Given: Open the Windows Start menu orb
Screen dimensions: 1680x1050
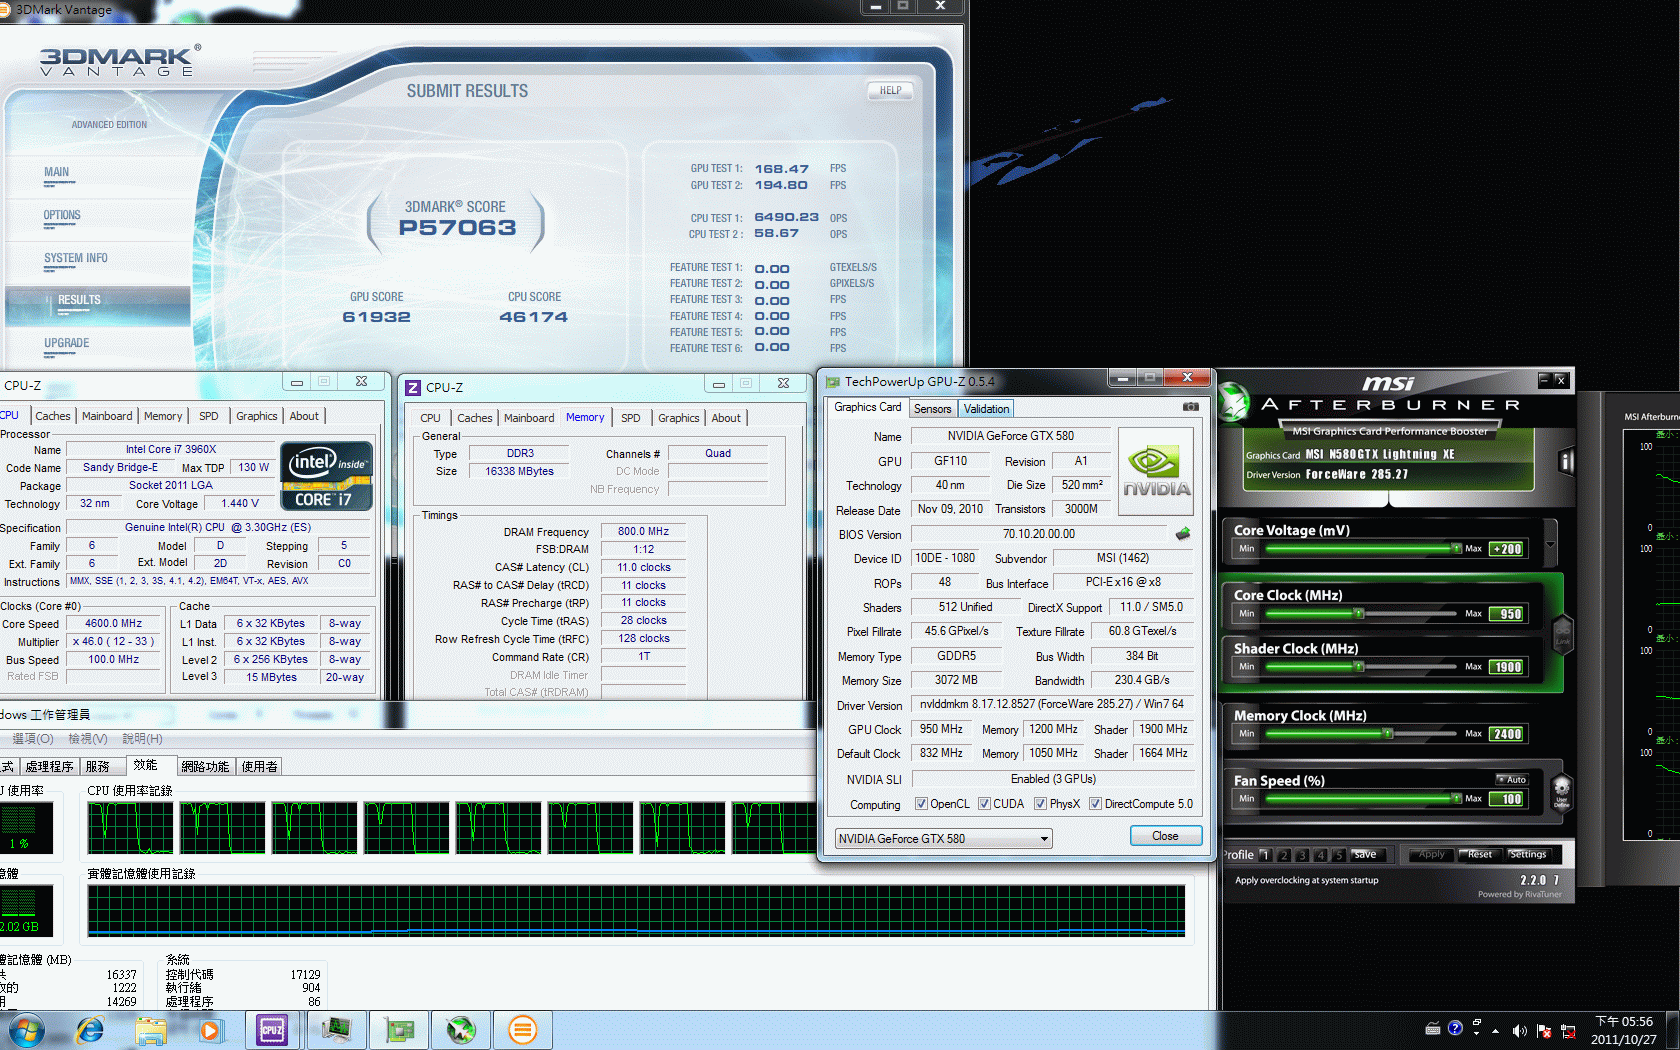Looking at the screenshot, I should pos(26,1029).
